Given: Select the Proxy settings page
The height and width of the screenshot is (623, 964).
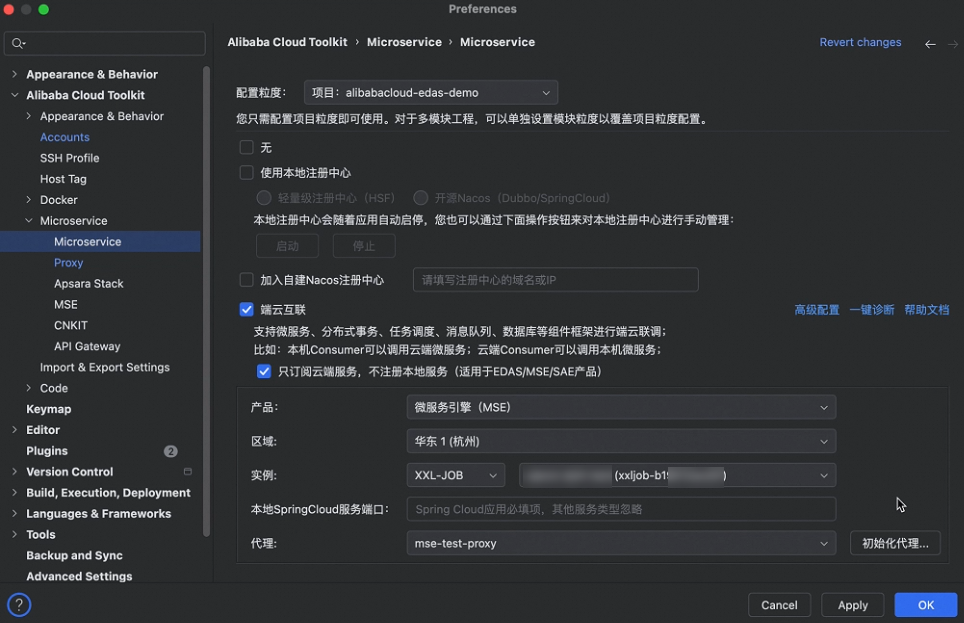Looking at the screenshot, I should tap(68, 263).
